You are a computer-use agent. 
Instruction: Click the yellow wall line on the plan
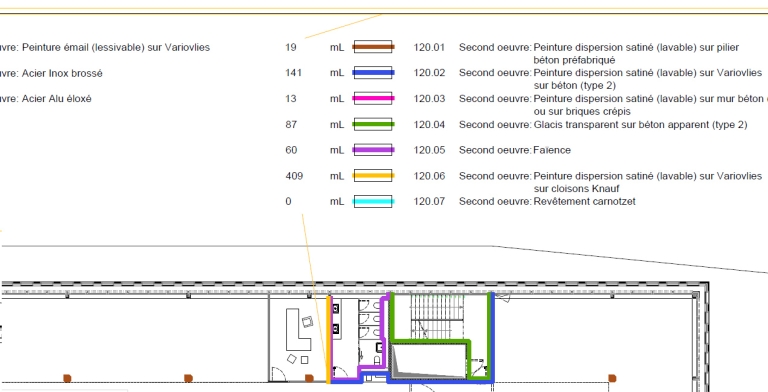pyautogui.click(x=329, y=339)
